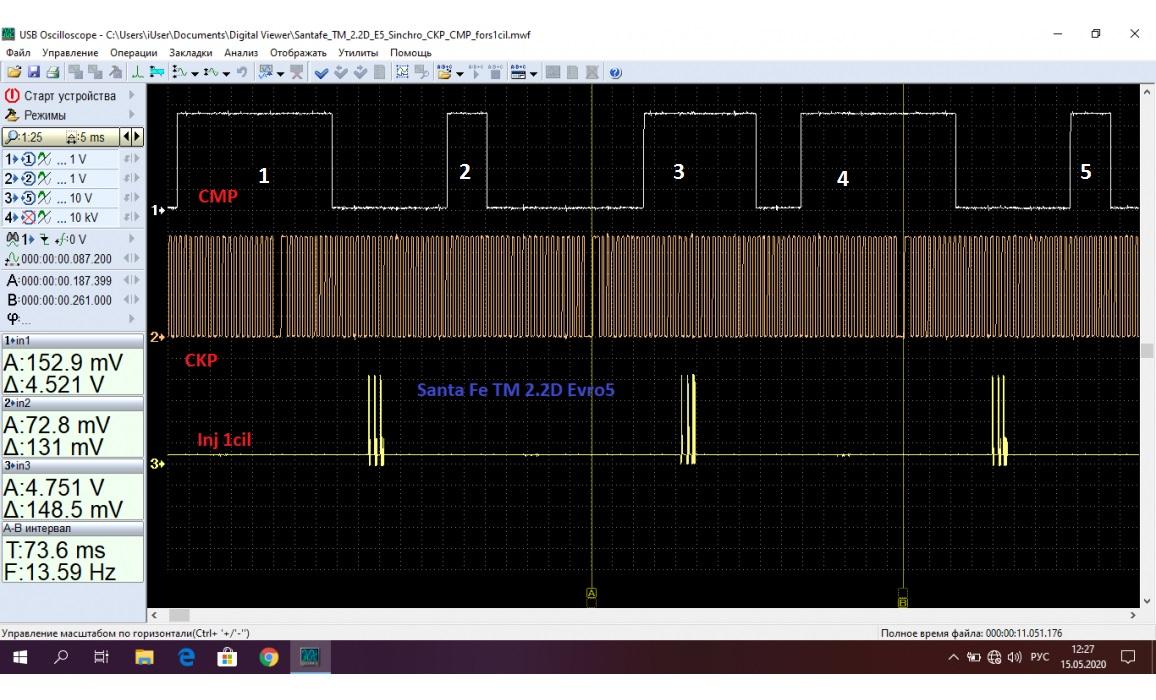Click the red power icon for device start

[x=12, y=95]
